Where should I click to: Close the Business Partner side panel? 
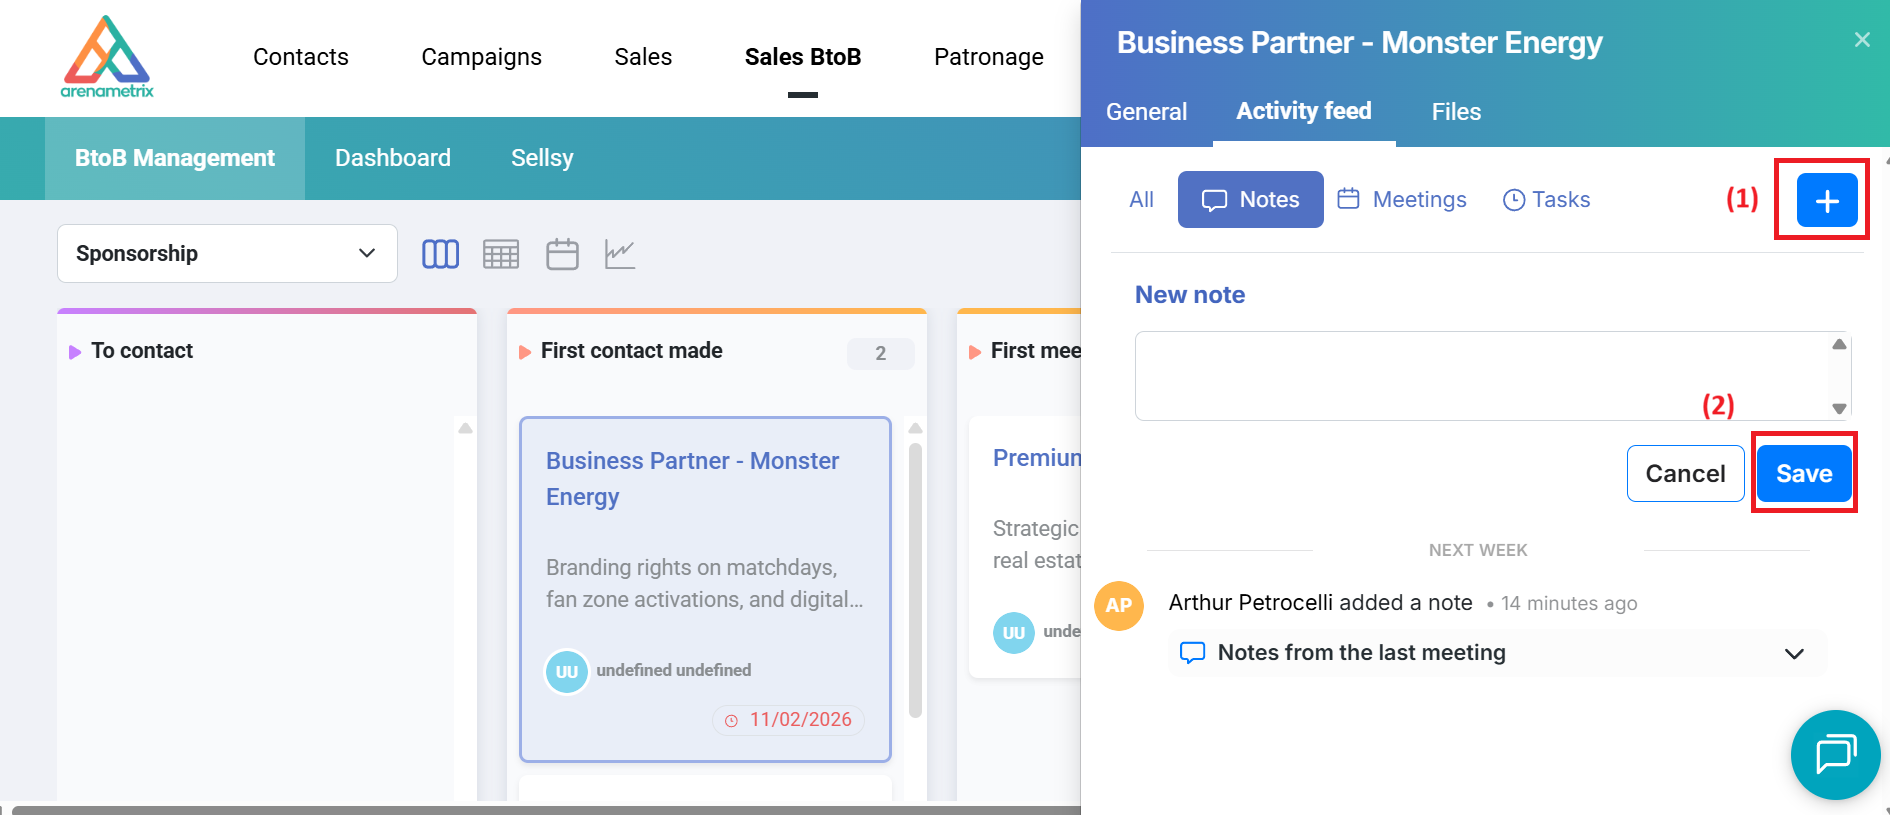click(x=1861, y=40)
